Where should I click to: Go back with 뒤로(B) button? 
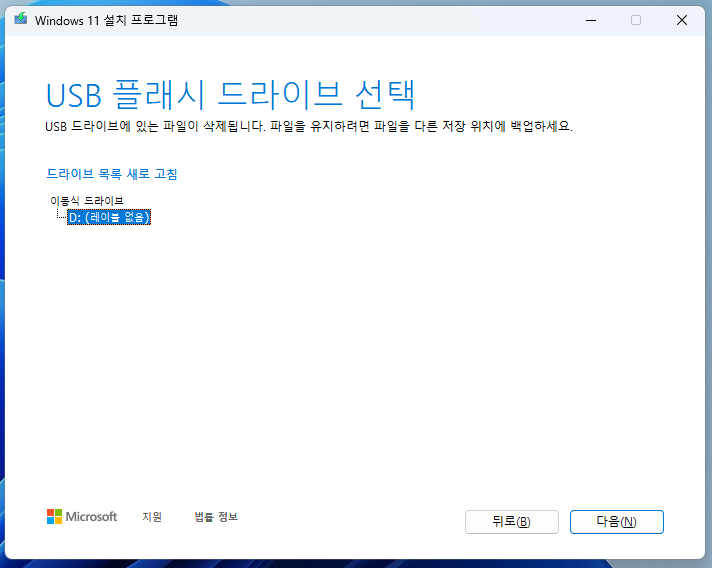click(x=512, y=522)
